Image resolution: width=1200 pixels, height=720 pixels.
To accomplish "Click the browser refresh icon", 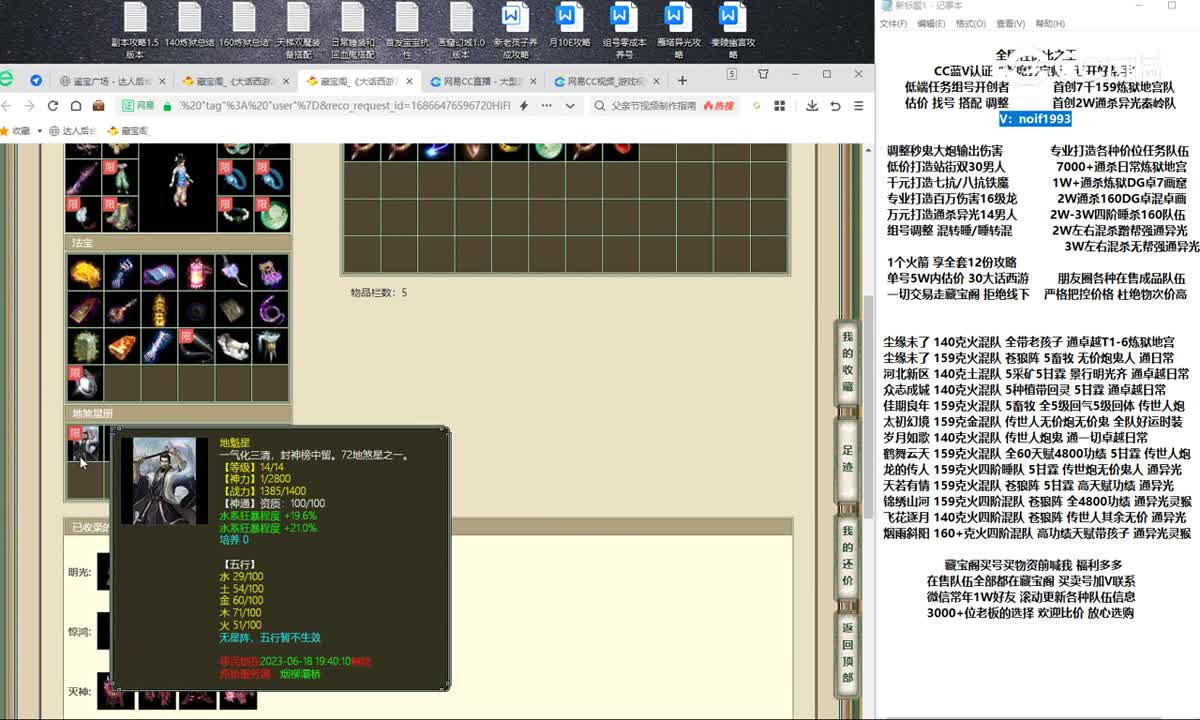I will tap(52, 106).
